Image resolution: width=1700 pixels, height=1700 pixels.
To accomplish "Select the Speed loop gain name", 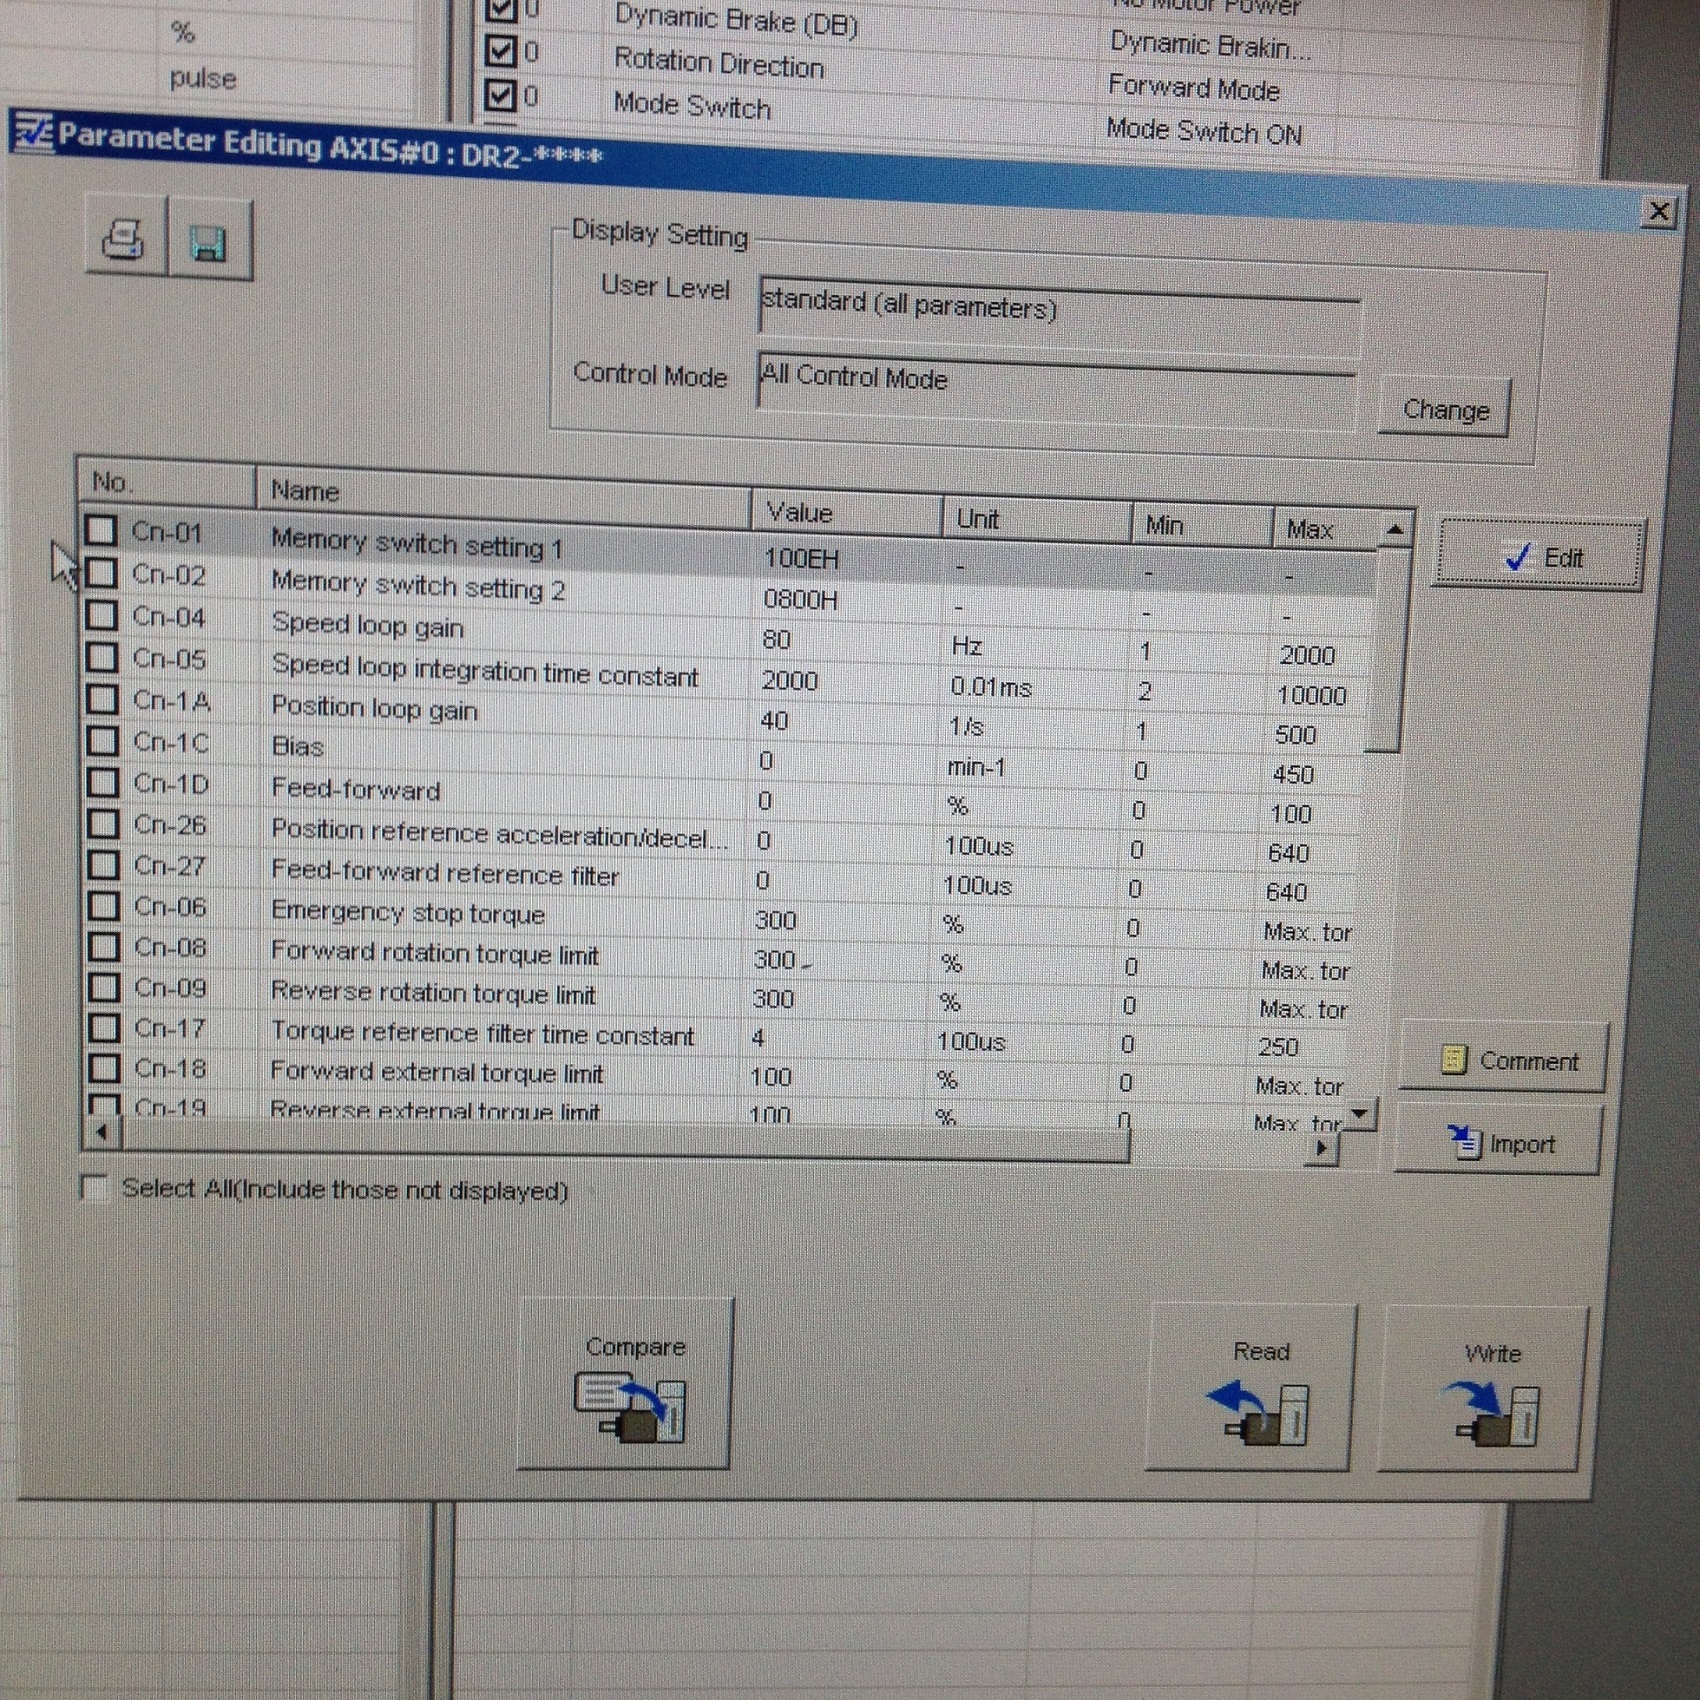I will point(367,626).
